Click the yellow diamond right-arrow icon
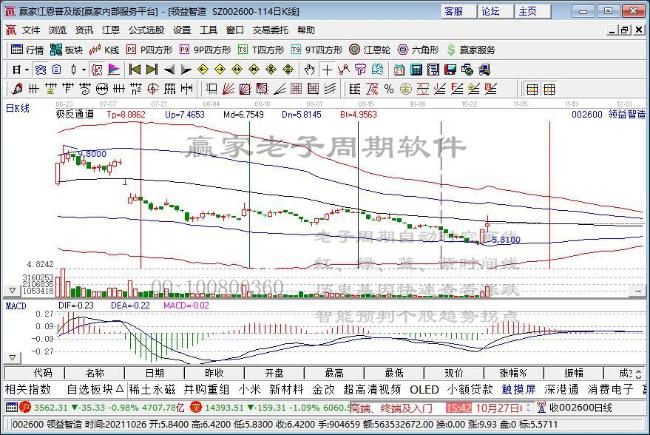The image size is (650, 435). 220,70
